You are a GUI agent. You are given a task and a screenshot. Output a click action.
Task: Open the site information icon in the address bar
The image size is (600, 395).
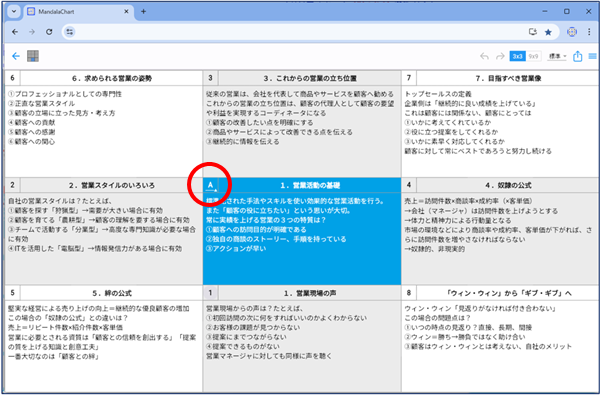69,32
